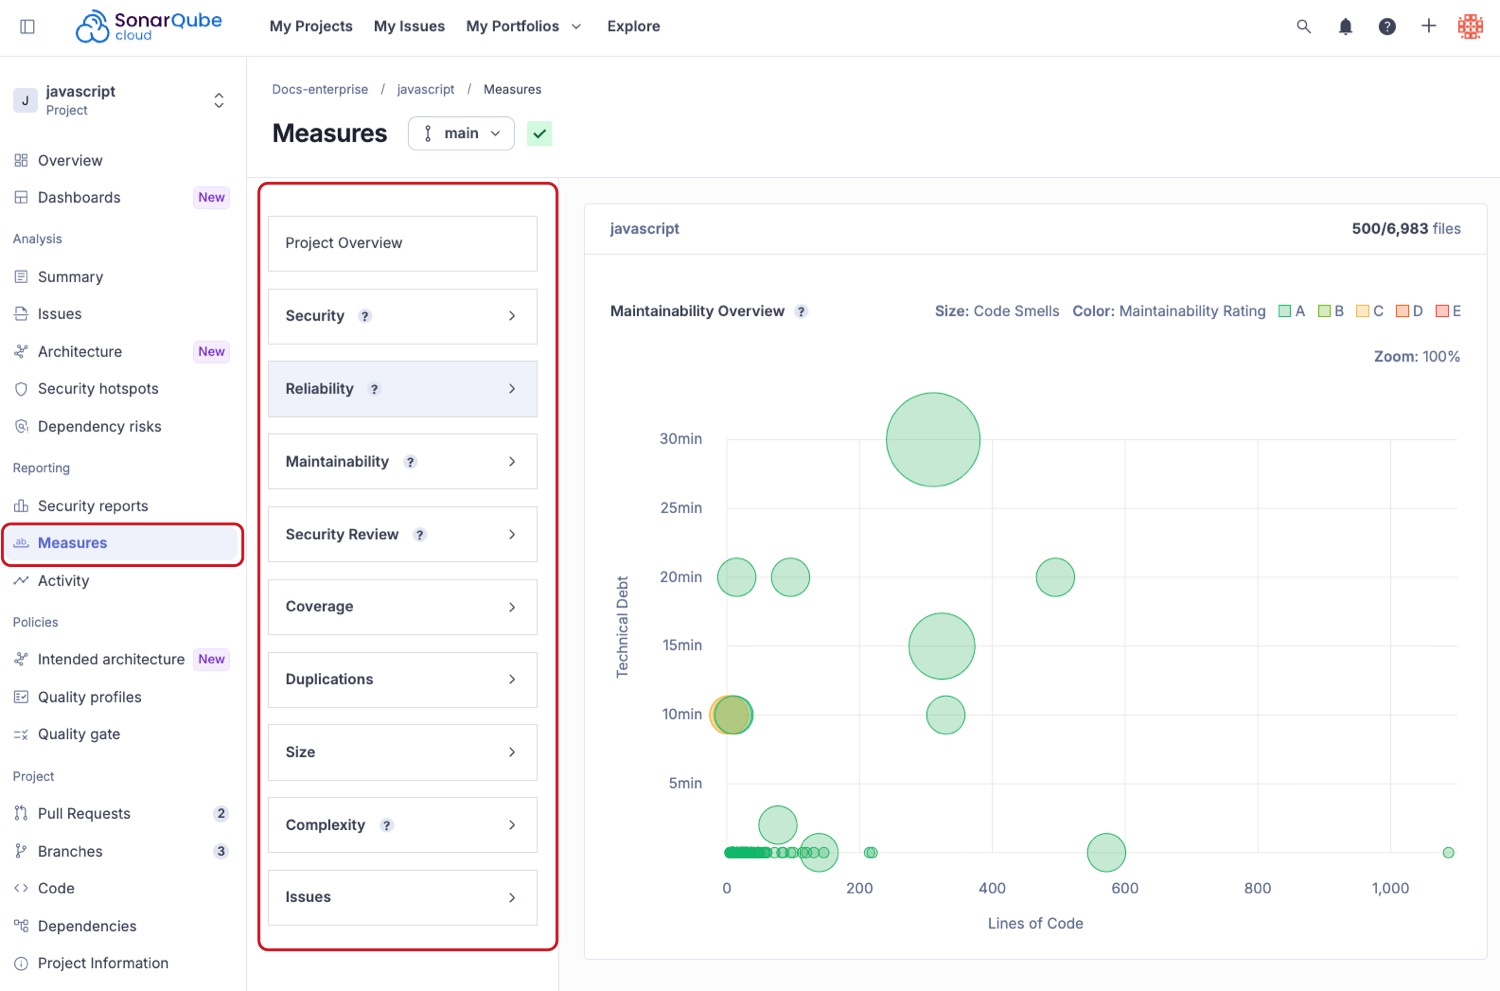Open the javascript project switcher
The width and height of the screenshot is (1500, 991).
[x=120, y=101]
